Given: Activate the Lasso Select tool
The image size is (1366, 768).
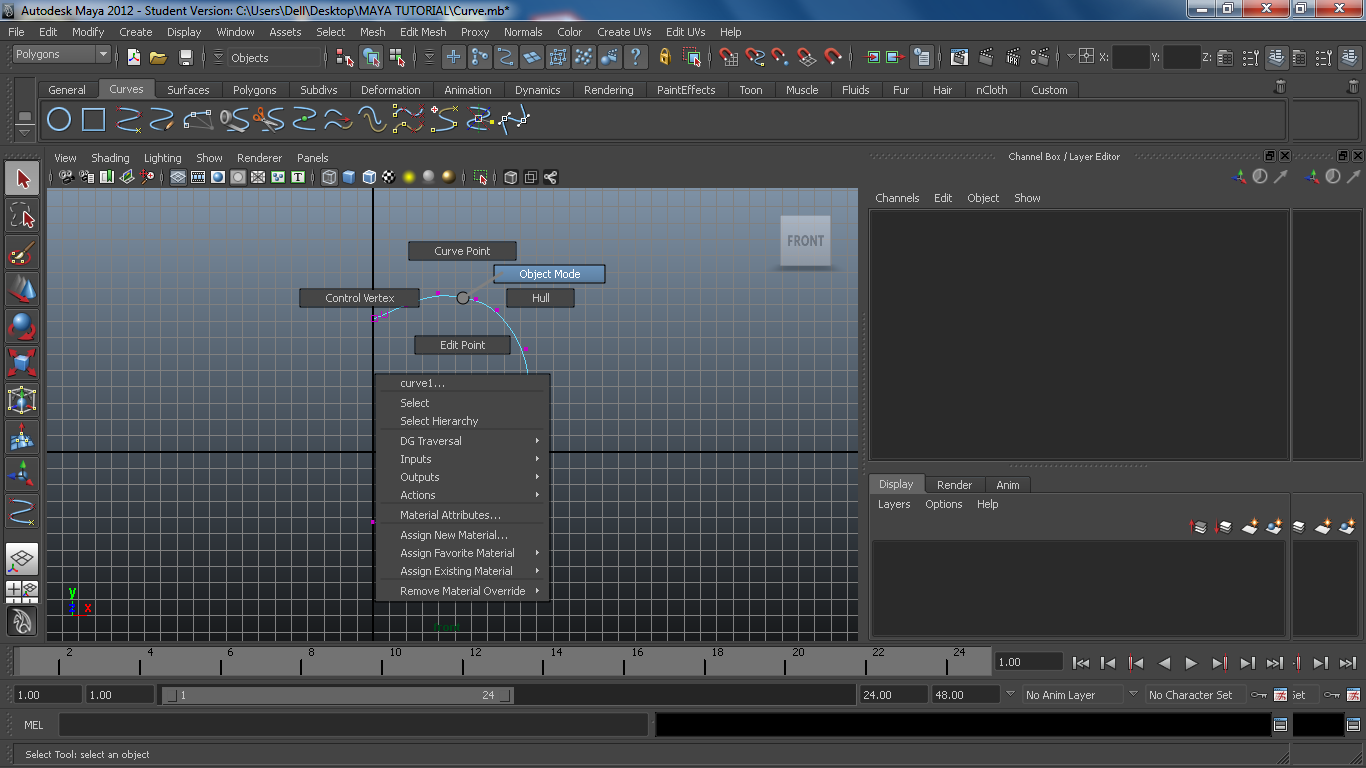Looking at the screenshot, I should [22, 215].
